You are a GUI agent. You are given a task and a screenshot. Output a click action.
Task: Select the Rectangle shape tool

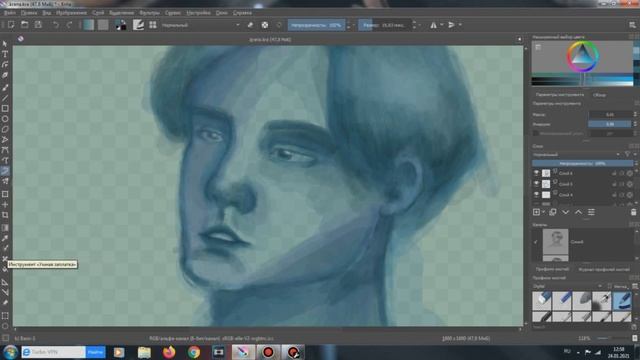pyautogui.click(x=5, y=109)
